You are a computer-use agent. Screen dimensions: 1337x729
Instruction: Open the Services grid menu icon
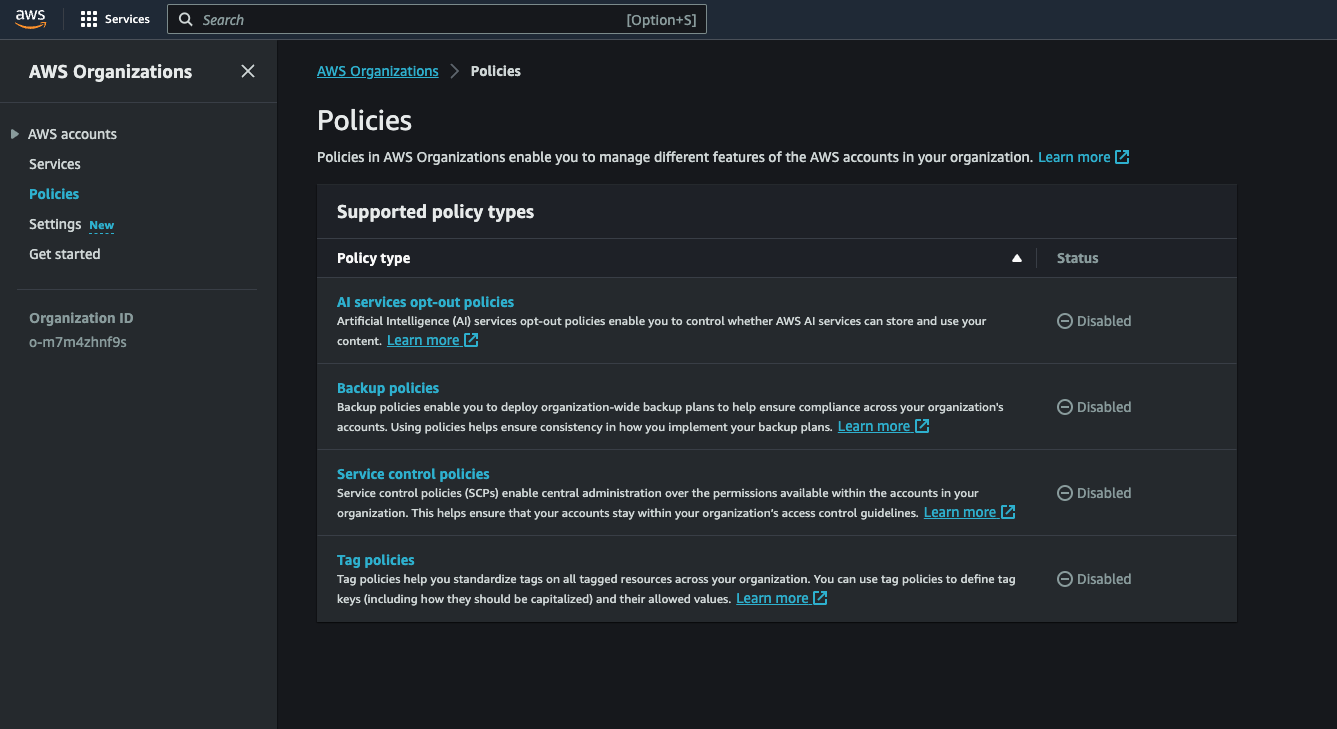tap(89, 19)
